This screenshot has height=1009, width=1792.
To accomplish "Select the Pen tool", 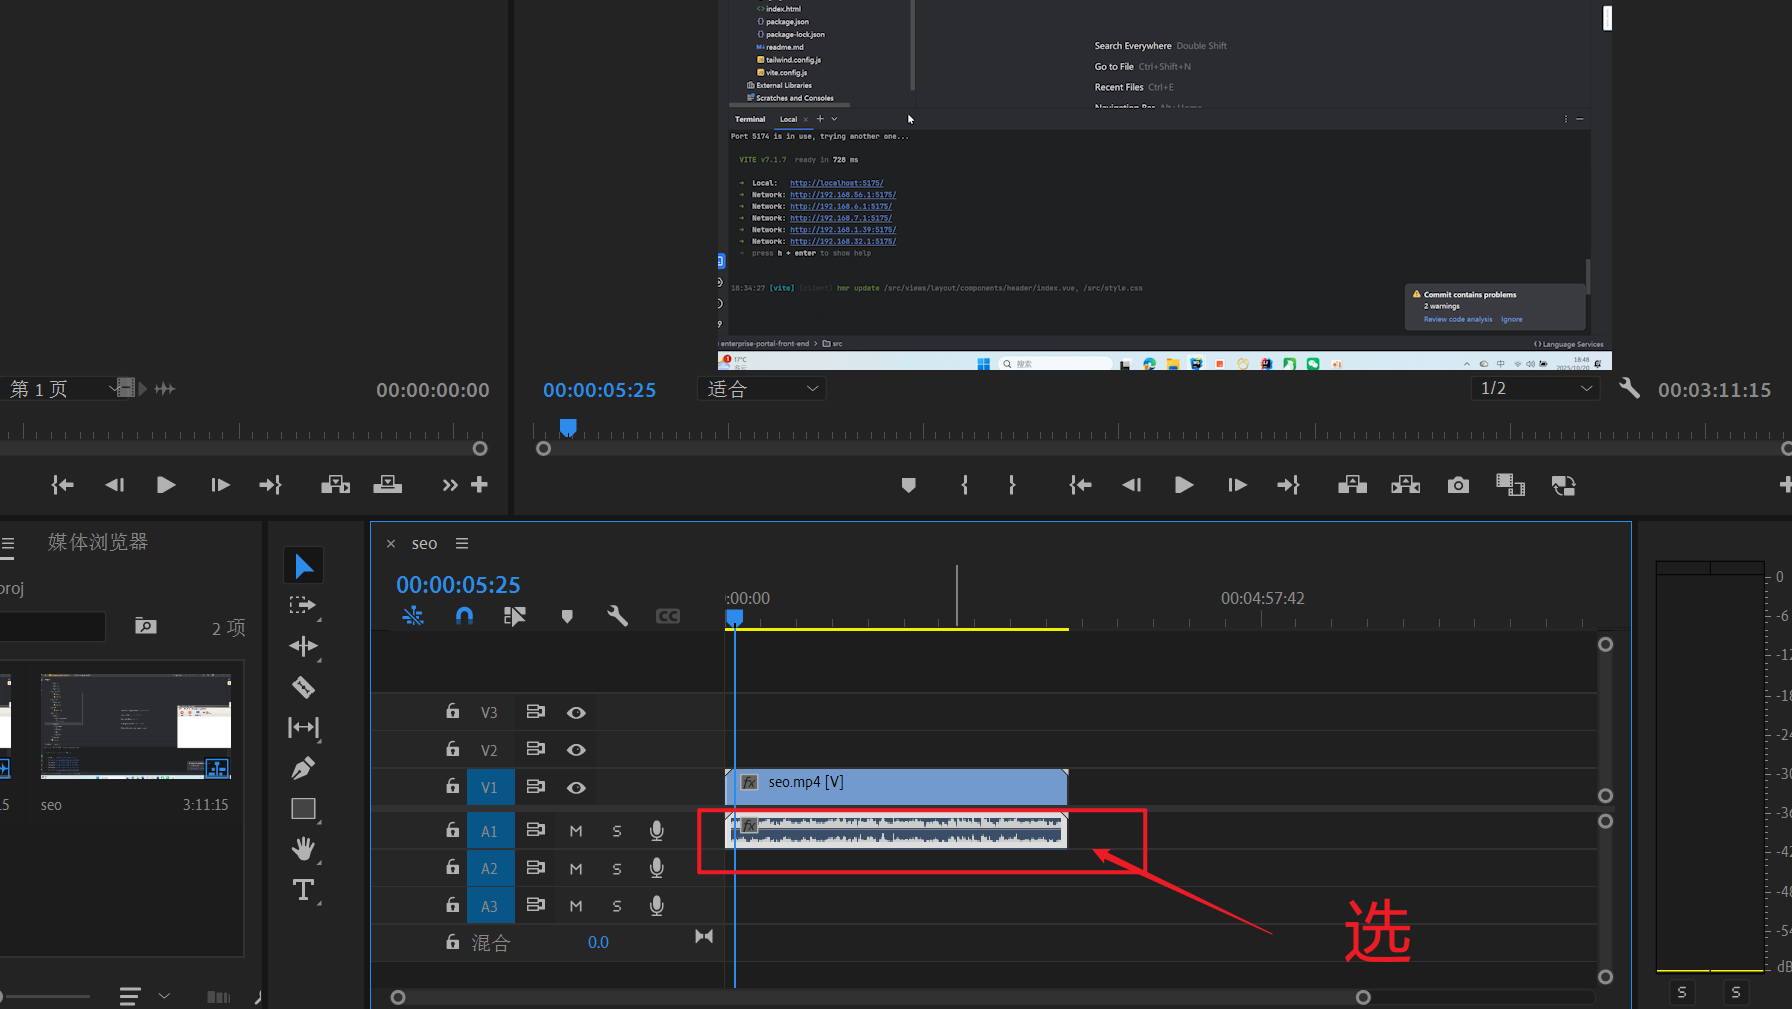I will [303, 768].
